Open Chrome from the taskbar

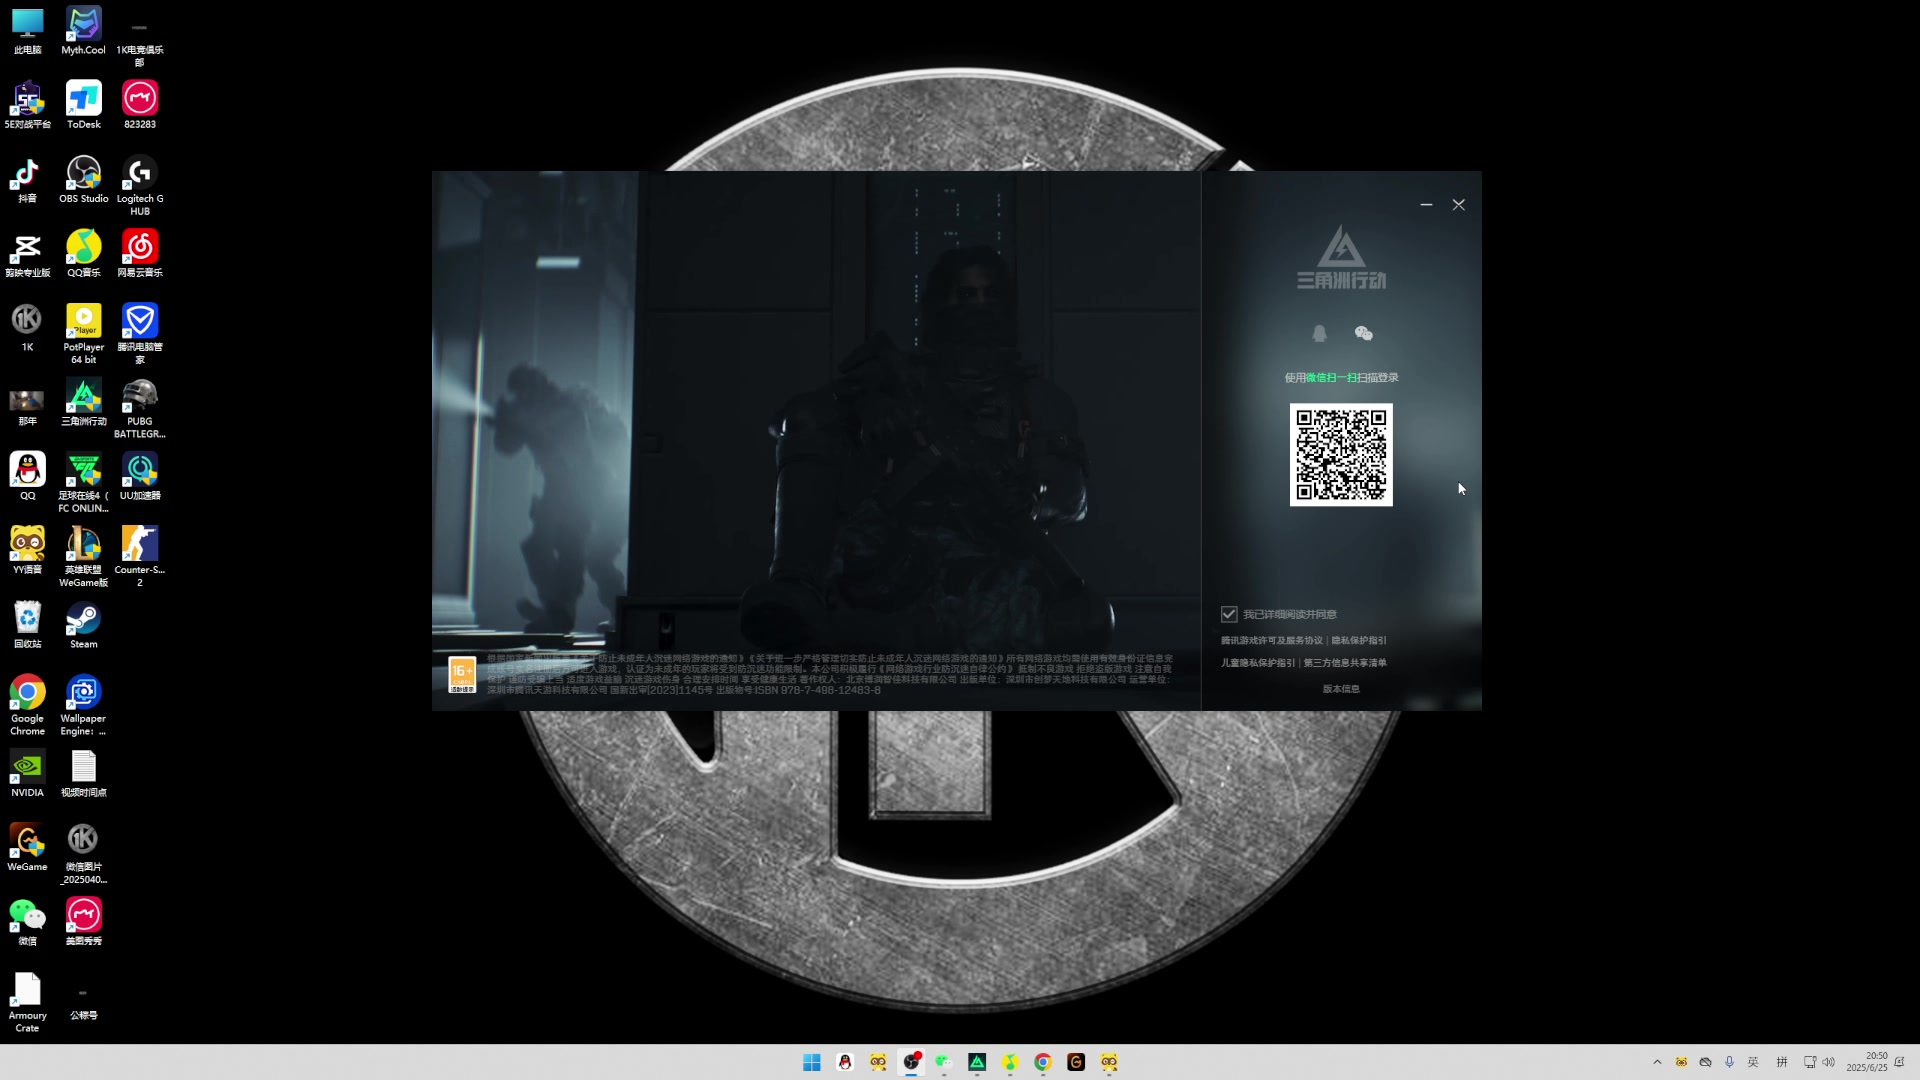point(1043,1062)
